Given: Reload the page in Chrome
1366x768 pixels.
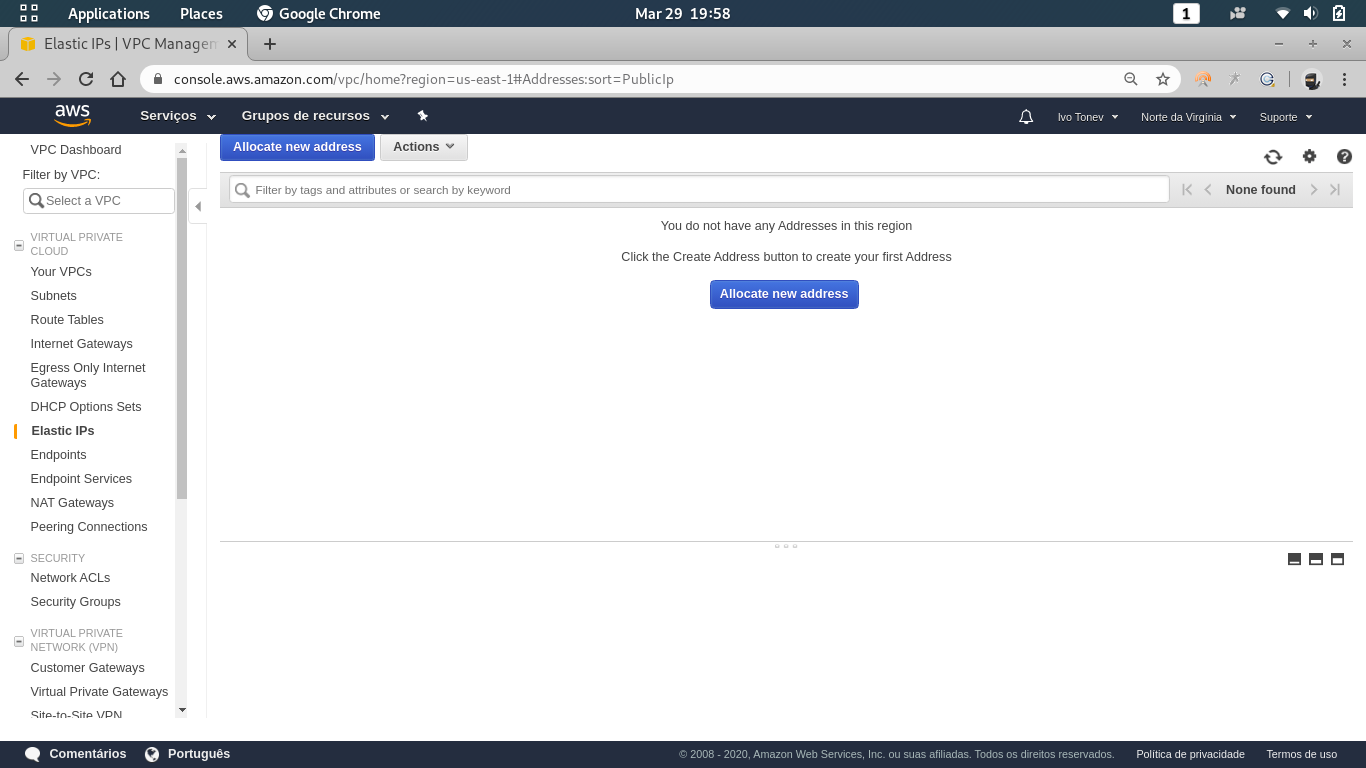Looking at the screenshot, I should point(86,79).
